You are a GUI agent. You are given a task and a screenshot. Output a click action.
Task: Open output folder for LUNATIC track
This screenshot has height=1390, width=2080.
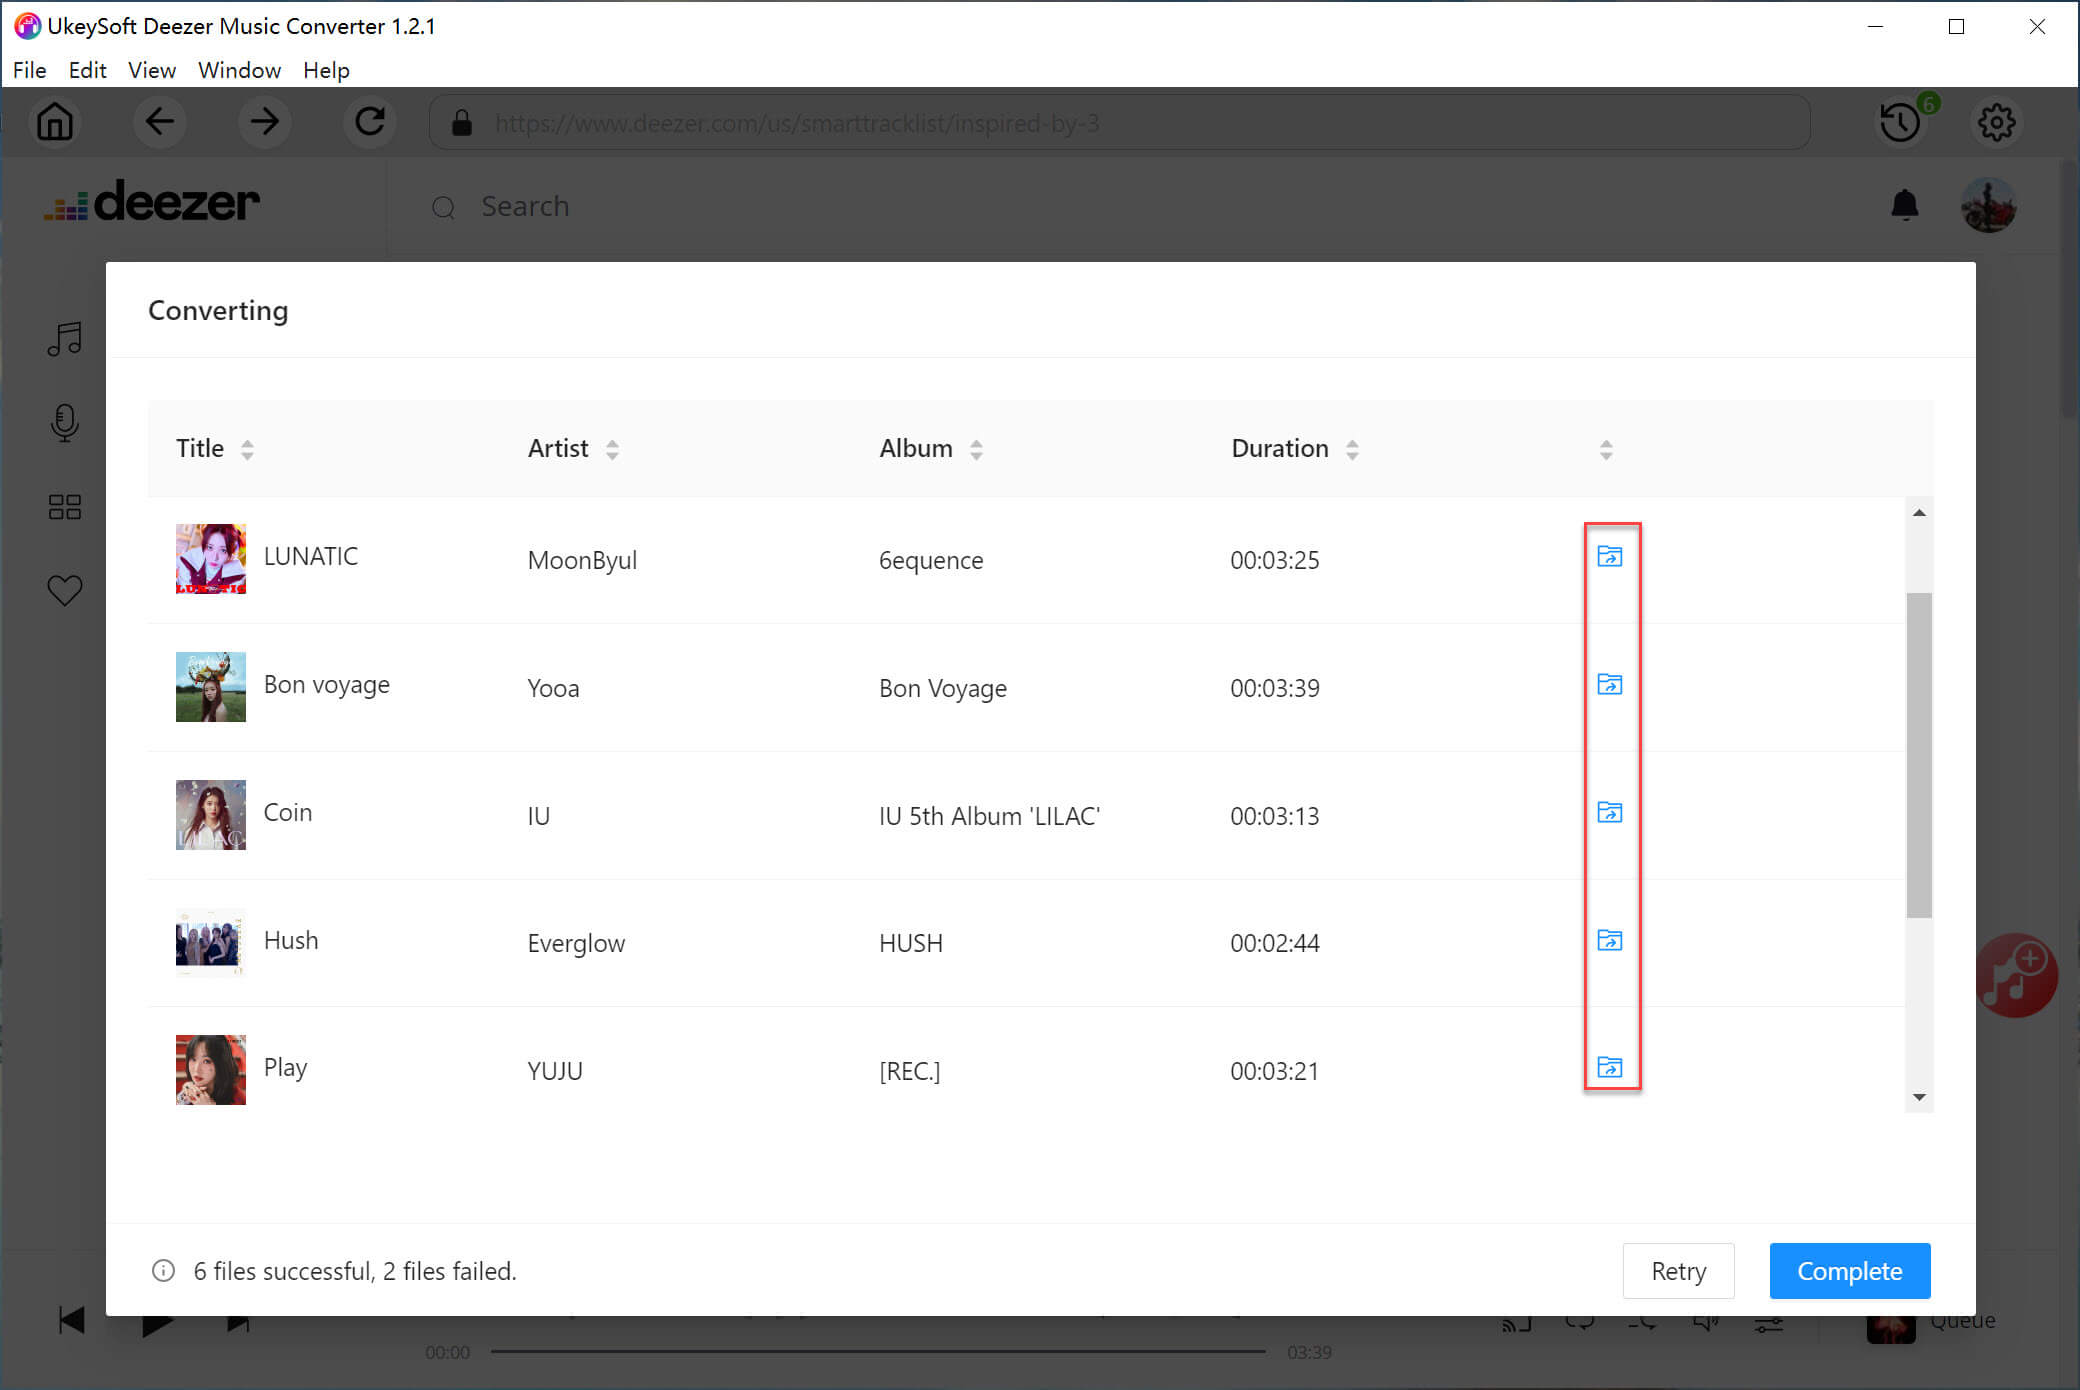[x=1609, y=556]
